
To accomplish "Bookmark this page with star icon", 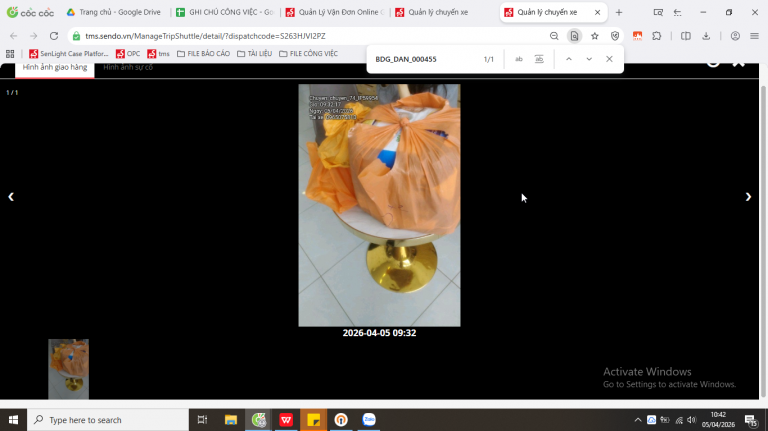I will click(x=595, y=36).
